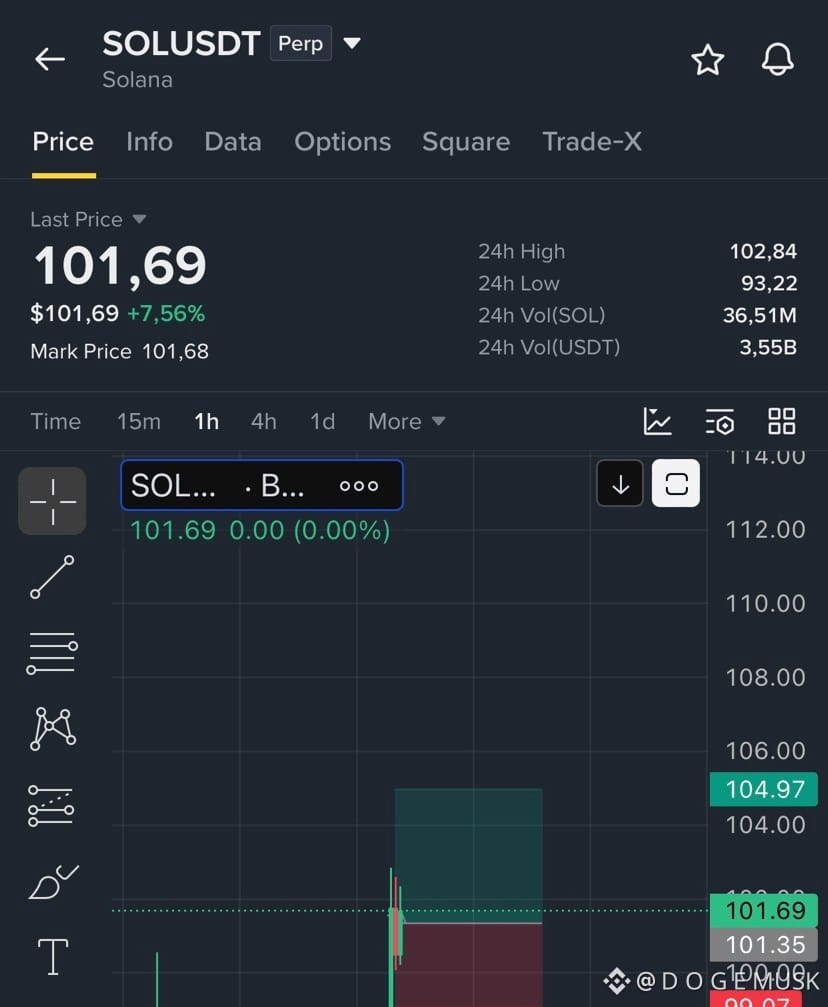Click the 24h Vol(USDT) value 3,55B
This screenshot has height=1007, width=828.
(768, 347)
